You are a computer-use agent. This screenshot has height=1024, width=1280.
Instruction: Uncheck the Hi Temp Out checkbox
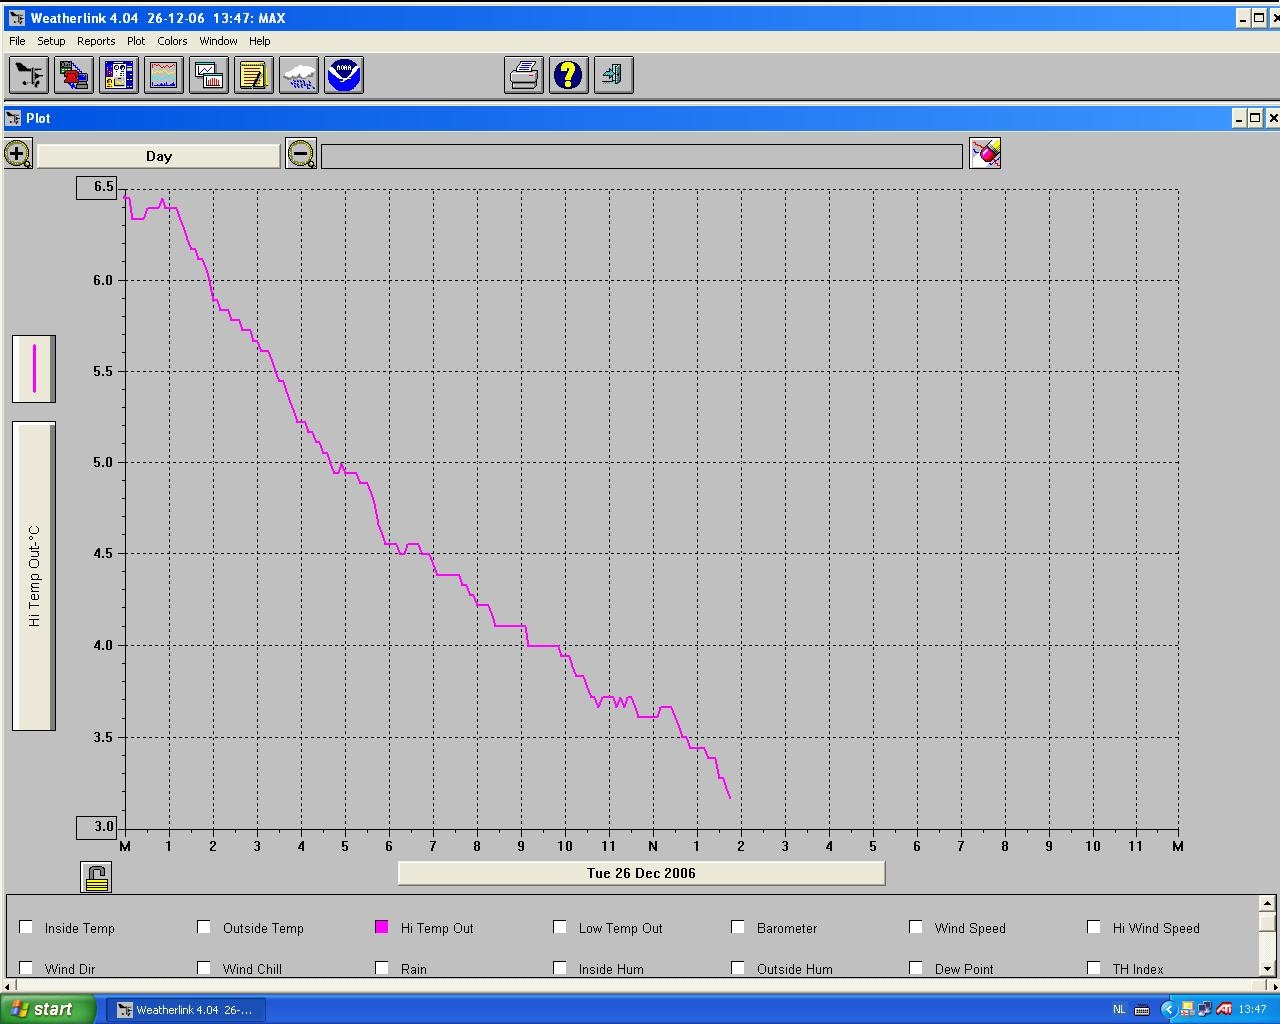[x=382, y=927]
